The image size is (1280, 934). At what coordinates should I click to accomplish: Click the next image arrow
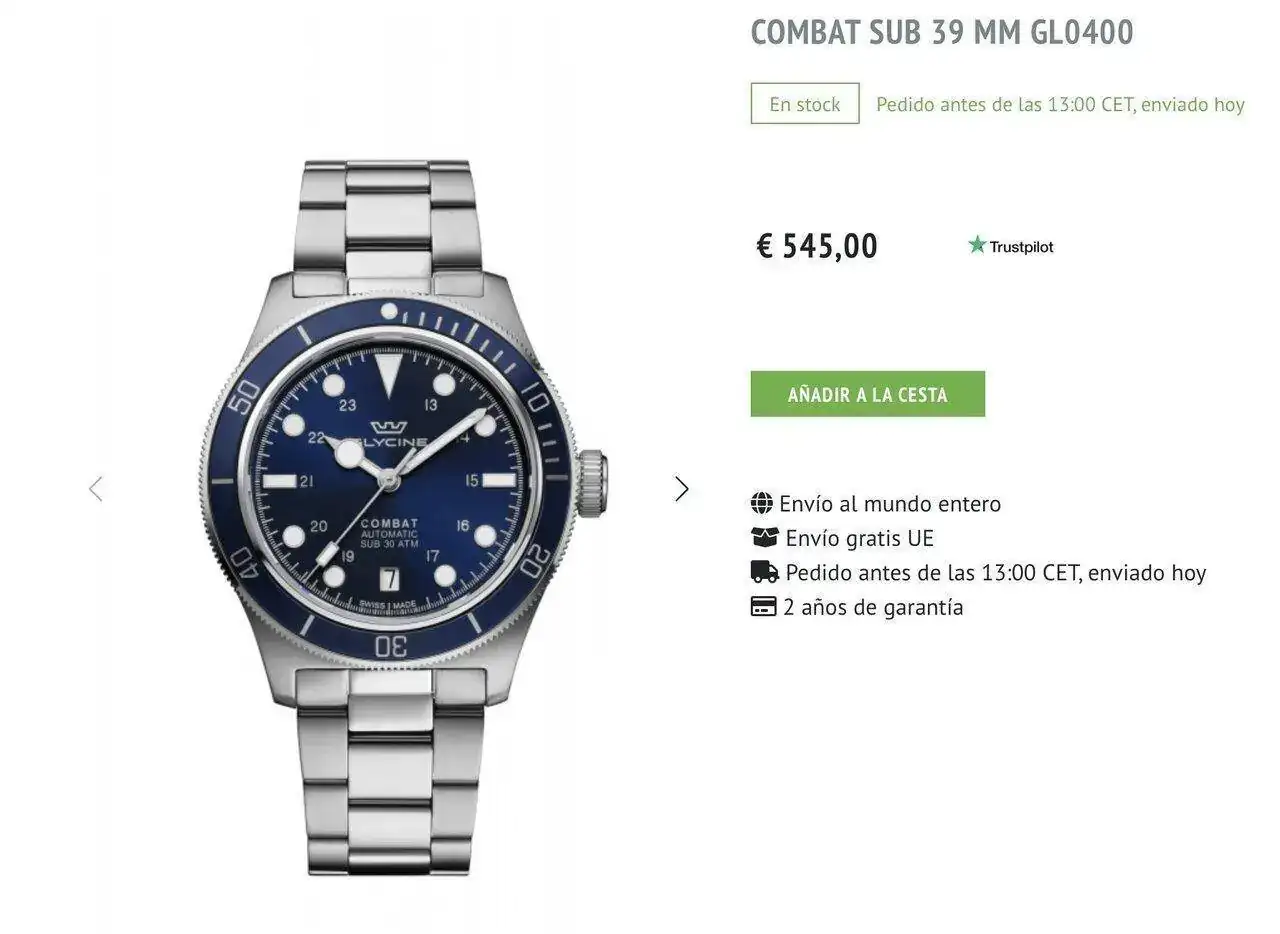[x=682, y=489]
